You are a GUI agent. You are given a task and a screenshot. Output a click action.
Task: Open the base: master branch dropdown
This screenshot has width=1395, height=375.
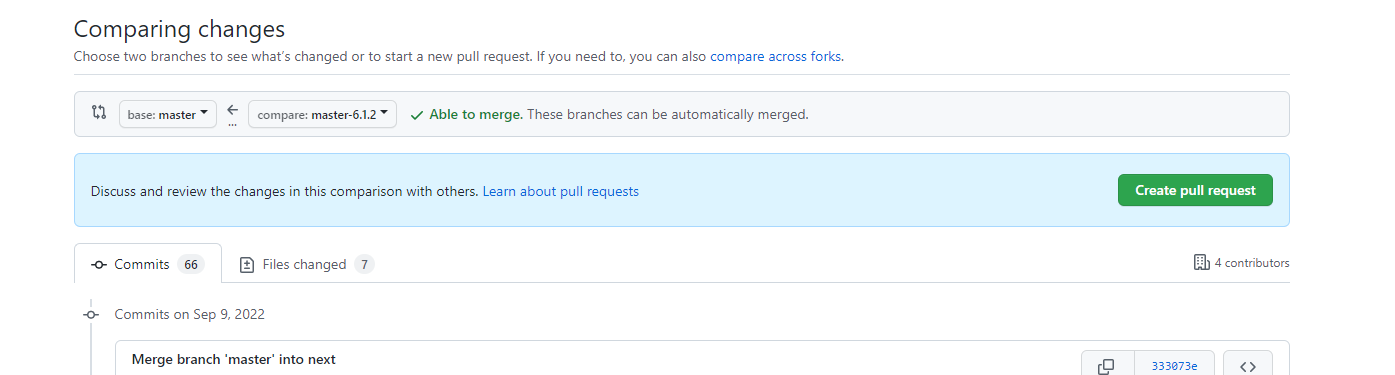[x=168, y=114]
